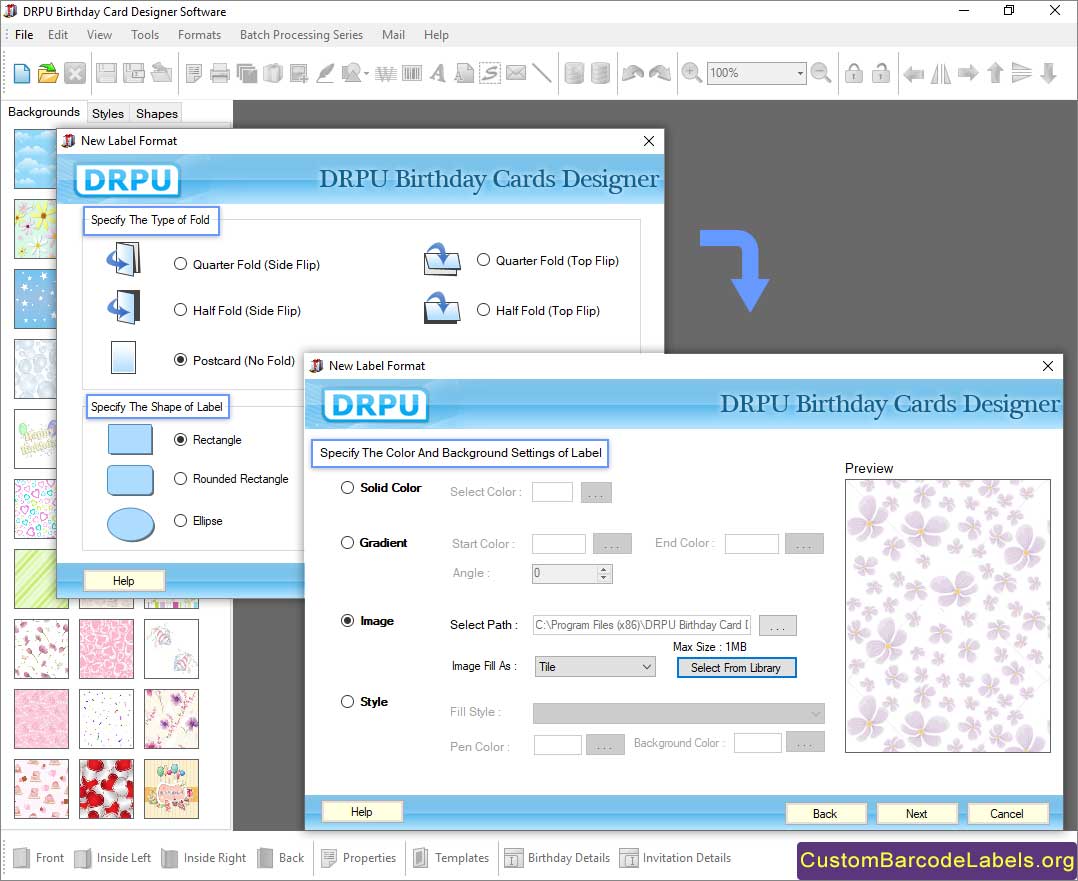Click the closed padlock lock icon
Viewport: 1078px width, 881px height.
[x=854, y=73]
